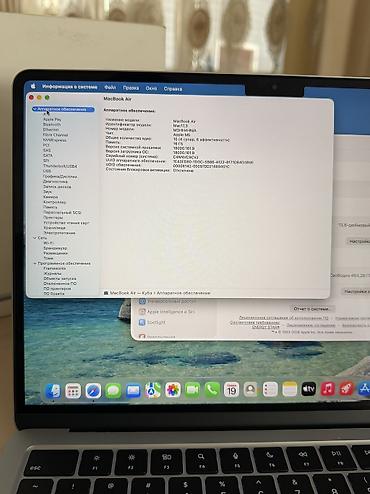
Task: Open Calendar showing 19 in the Dock
Action: [231, 389]
